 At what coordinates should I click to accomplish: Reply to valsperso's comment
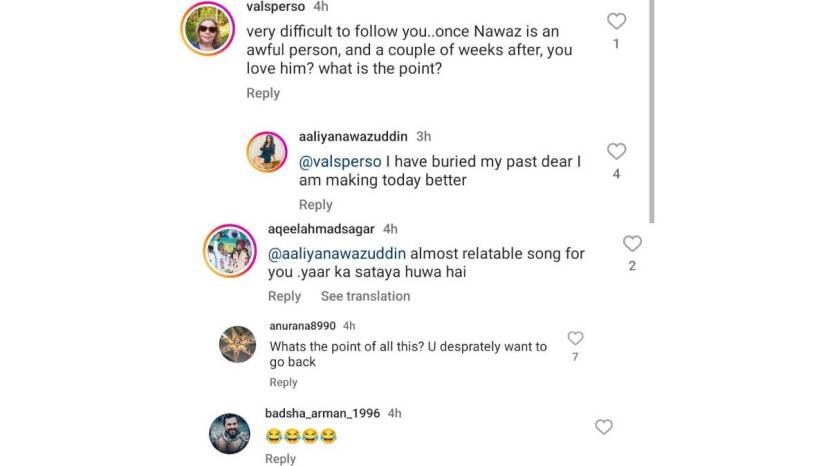[263, 93]
